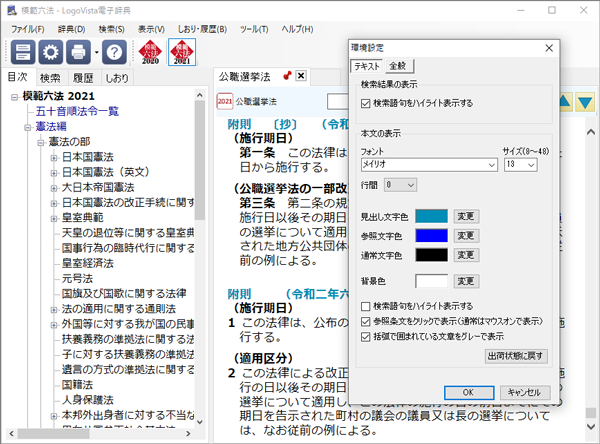Click the search input field beside 公職選挙法
The image size is (600, 444).
(x=338, y=102)
